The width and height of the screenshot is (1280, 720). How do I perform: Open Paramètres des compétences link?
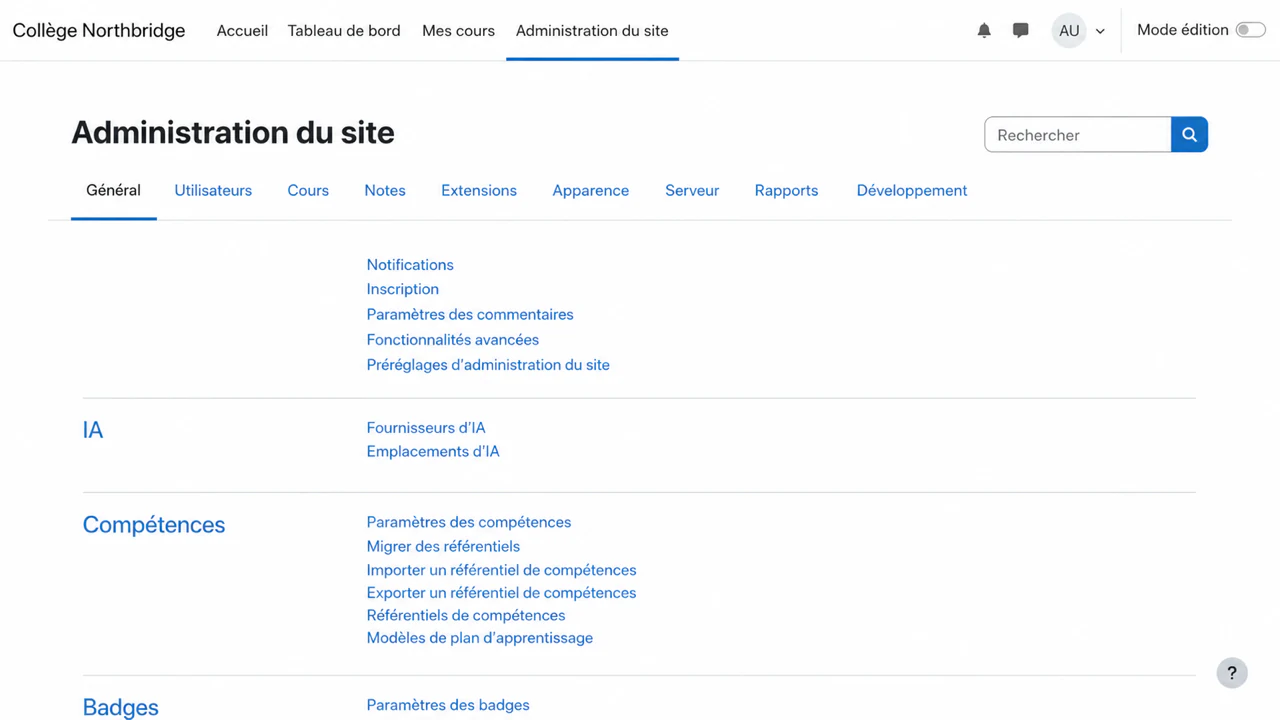point(469,522)
